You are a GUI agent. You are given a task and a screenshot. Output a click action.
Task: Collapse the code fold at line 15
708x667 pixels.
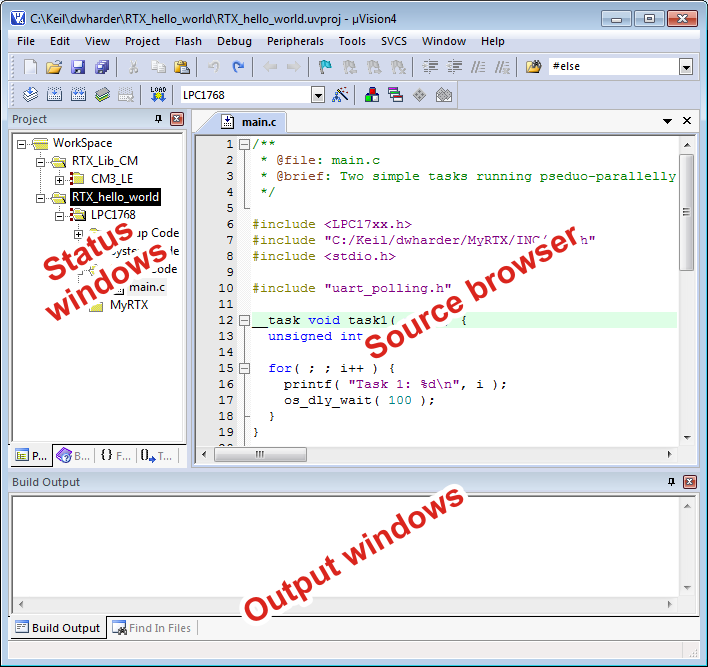coord(244,368)
